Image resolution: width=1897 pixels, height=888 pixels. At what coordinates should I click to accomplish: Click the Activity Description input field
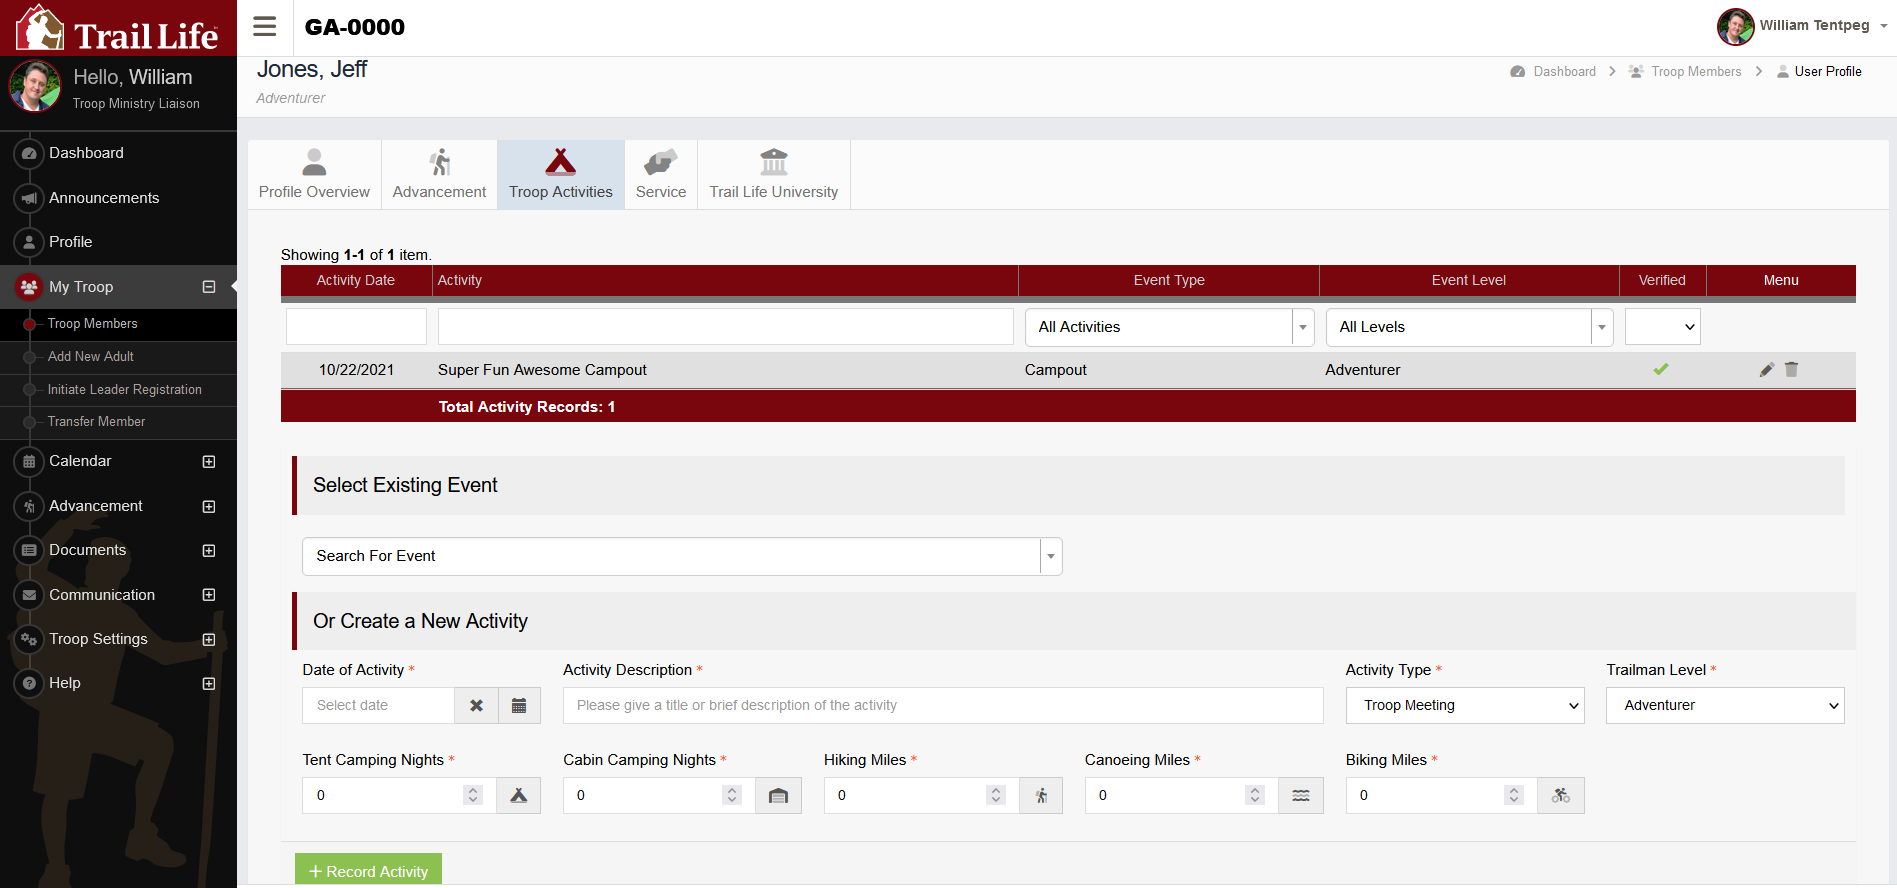[943, 706]
